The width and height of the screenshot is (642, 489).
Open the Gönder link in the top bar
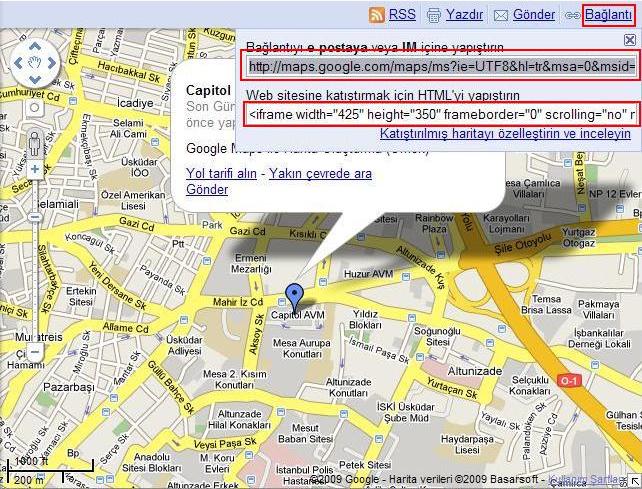coord(534,14)
